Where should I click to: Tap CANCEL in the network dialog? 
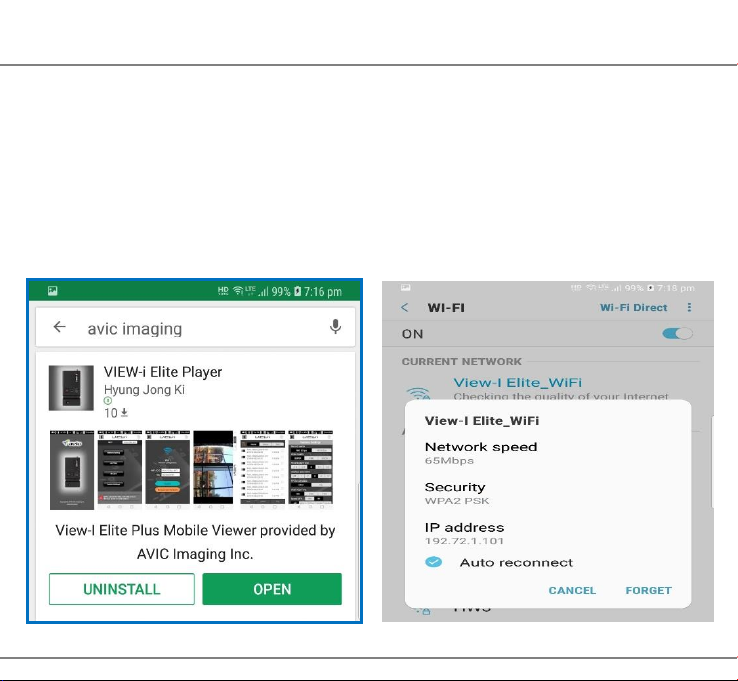pos(572,590)
